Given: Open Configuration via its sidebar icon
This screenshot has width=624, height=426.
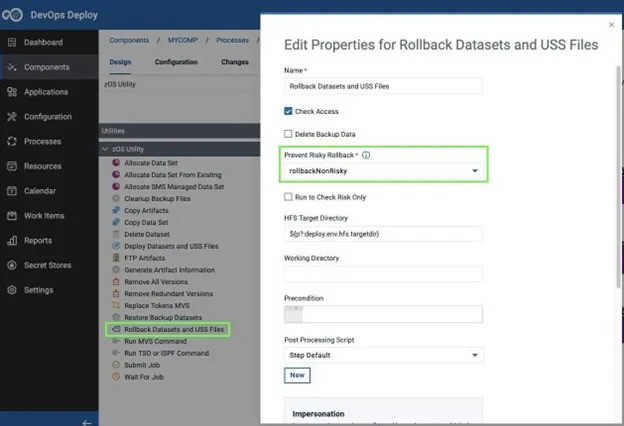Looking at the screenshot, I should pos(11,117).
